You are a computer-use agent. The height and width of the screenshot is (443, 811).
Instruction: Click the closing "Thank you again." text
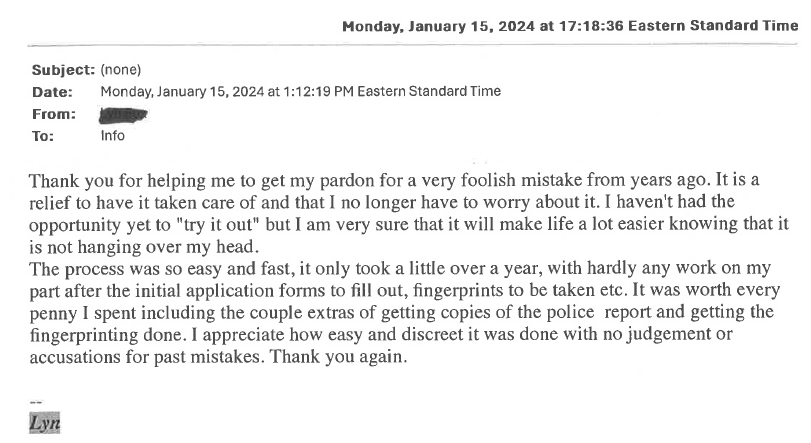[x=339, y=357]
